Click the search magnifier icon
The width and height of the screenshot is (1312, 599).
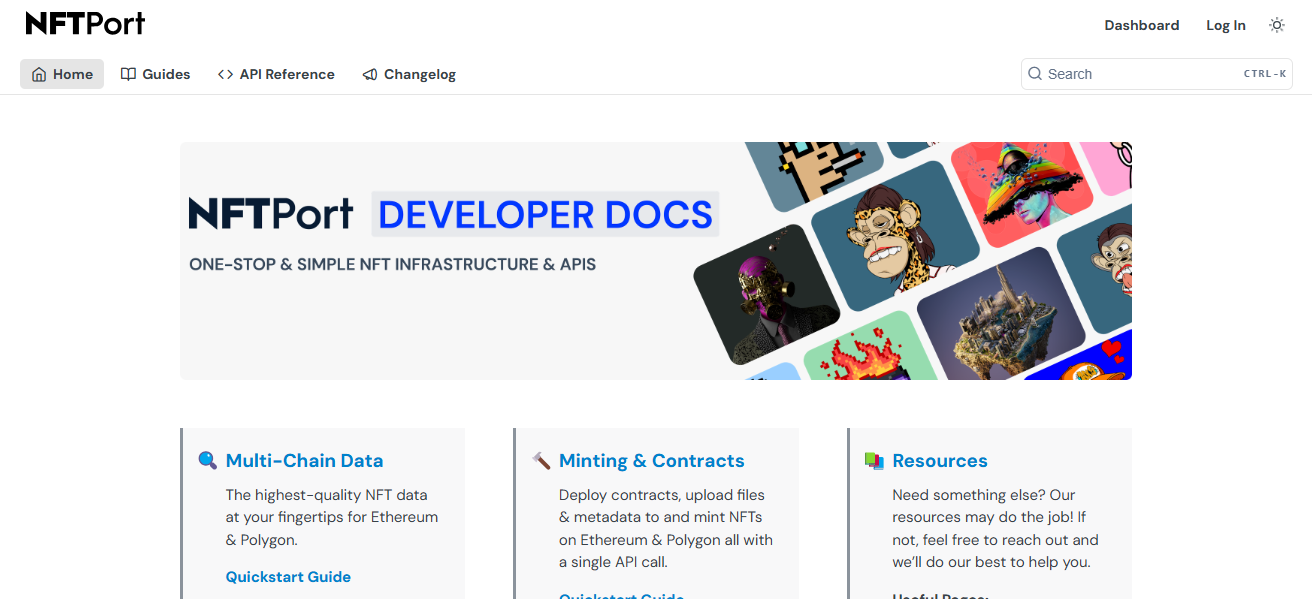(1035, 74)
